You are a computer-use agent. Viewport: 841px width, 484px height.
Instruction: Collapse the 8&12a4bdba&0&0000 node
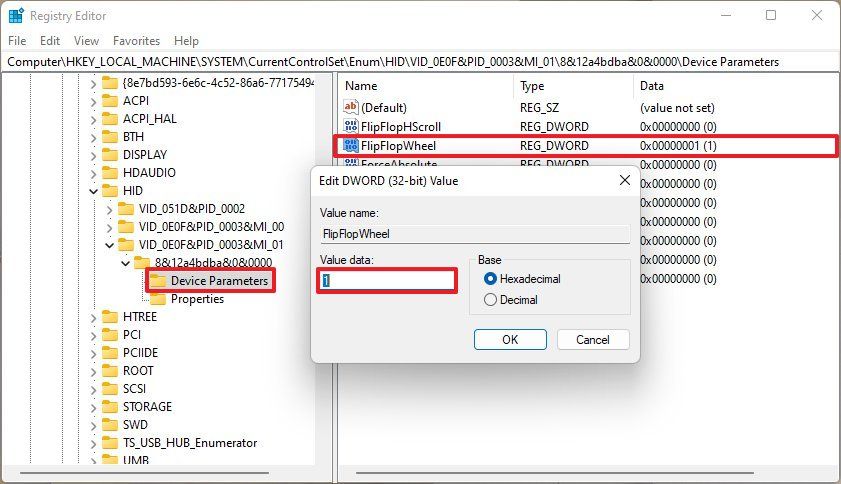pos(126,263)
